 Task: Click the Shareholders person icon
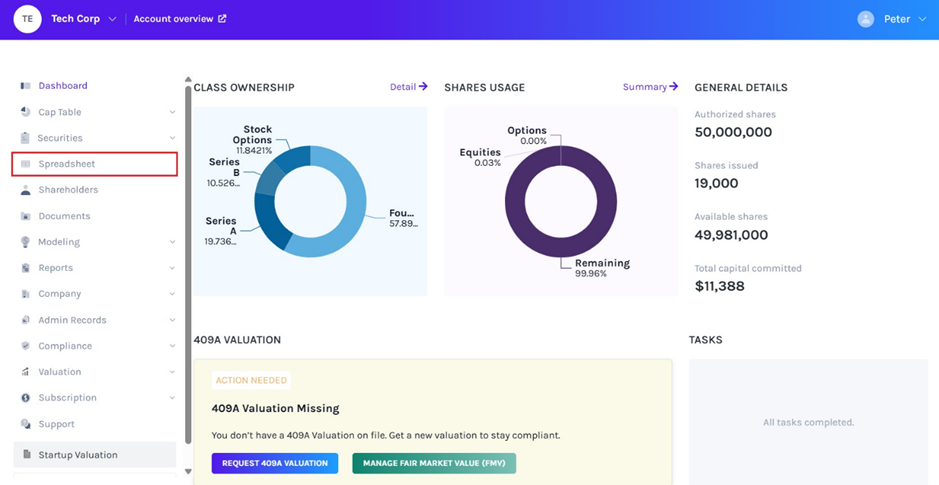tap(25, 190)
